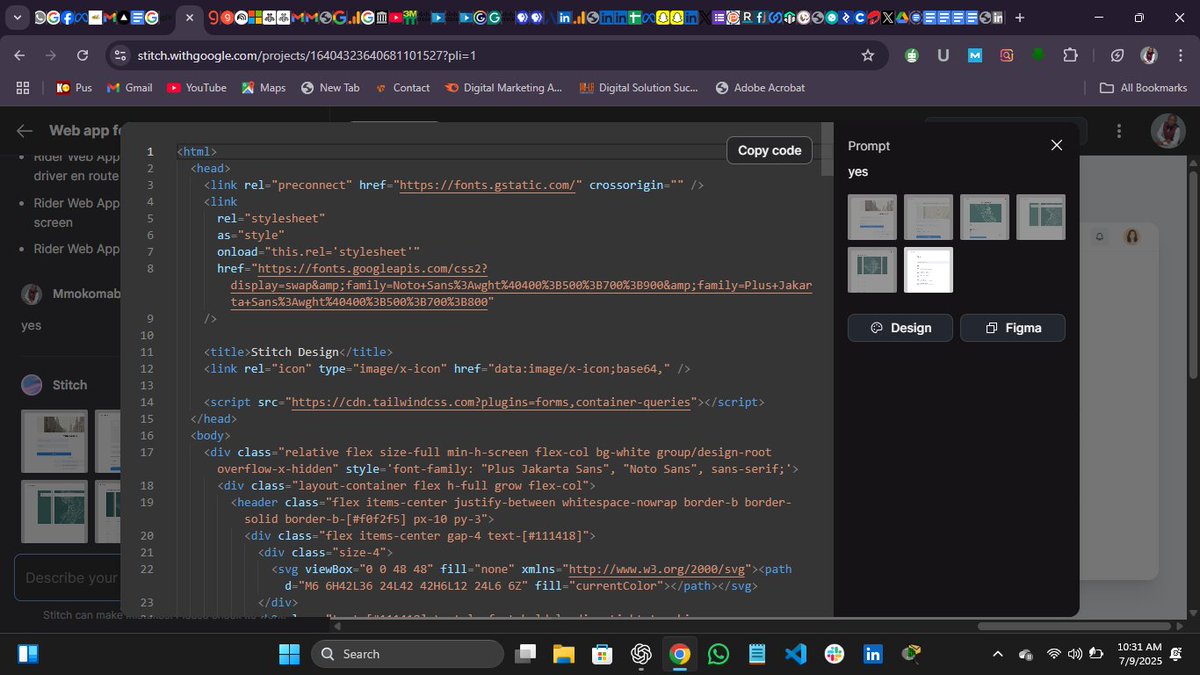Click the cdn.tailwindcss.com script link in code
Screen dimensions: 1200x675
pyautogui.click(x=491, y=402)
